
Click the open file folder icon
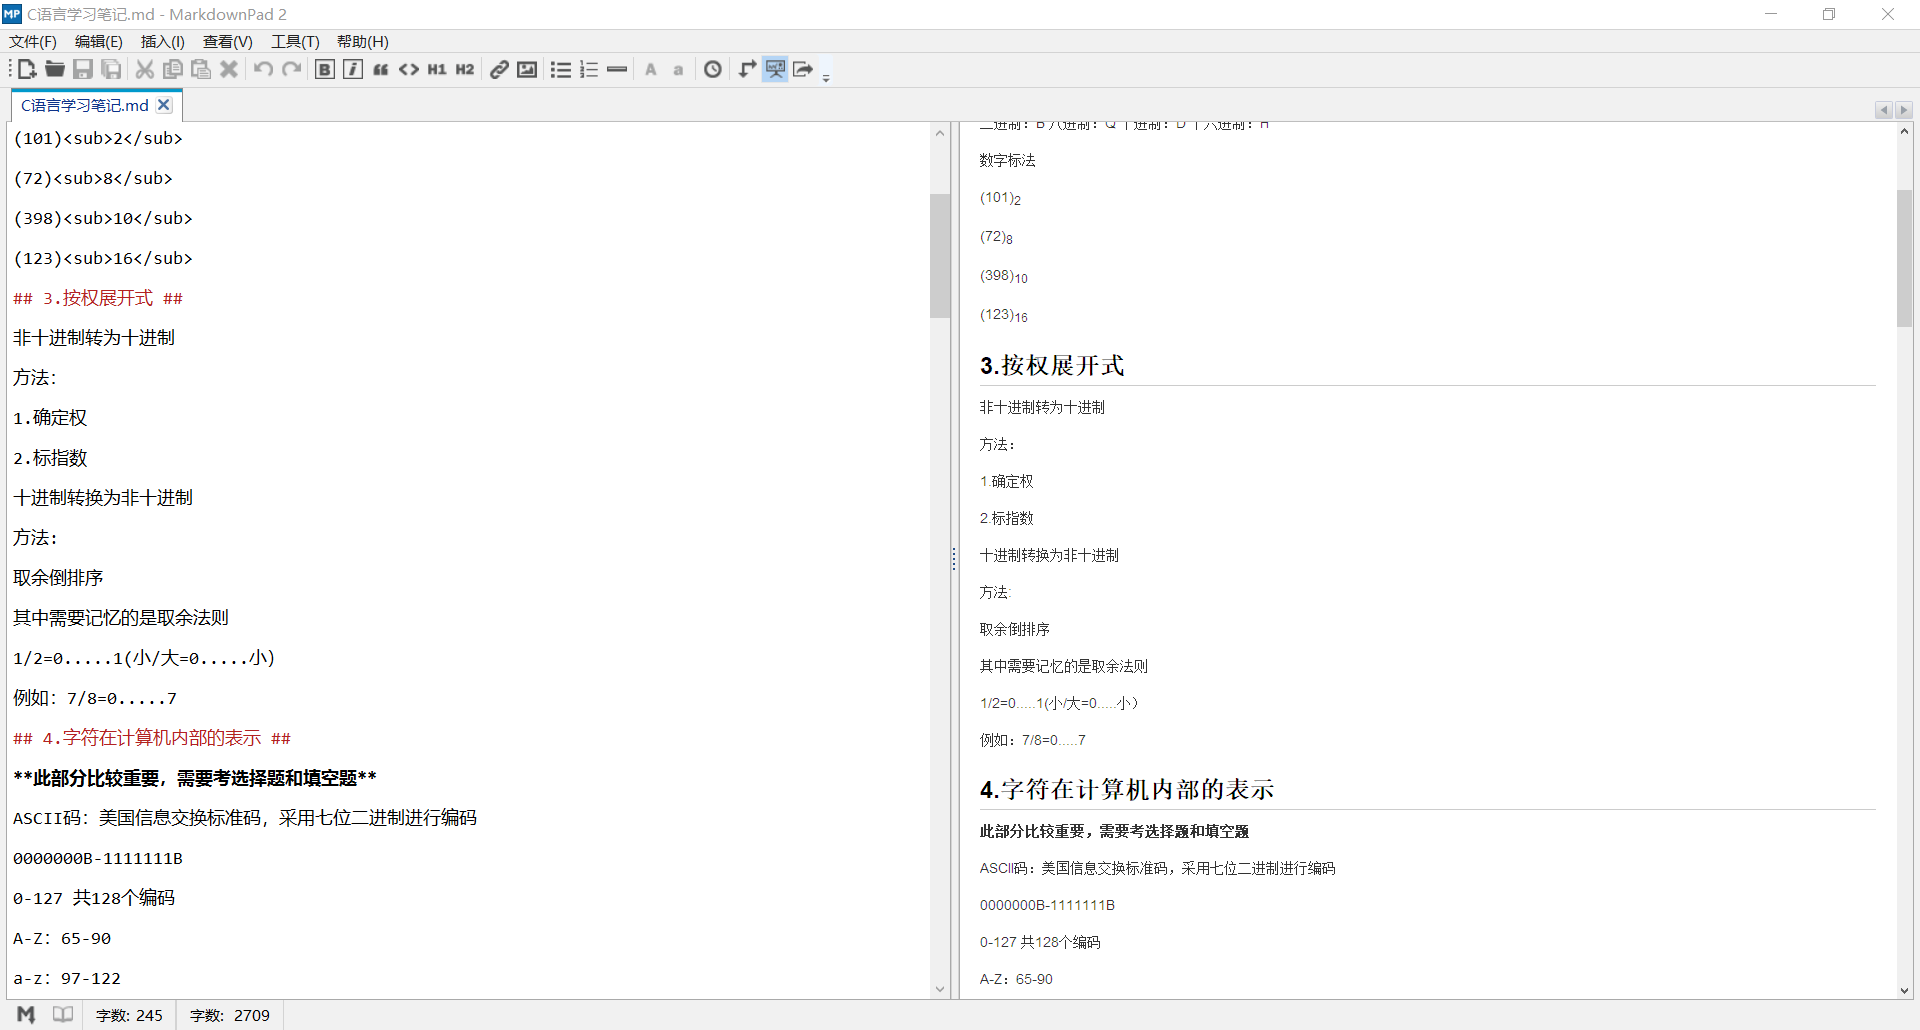tap(55, 69)
